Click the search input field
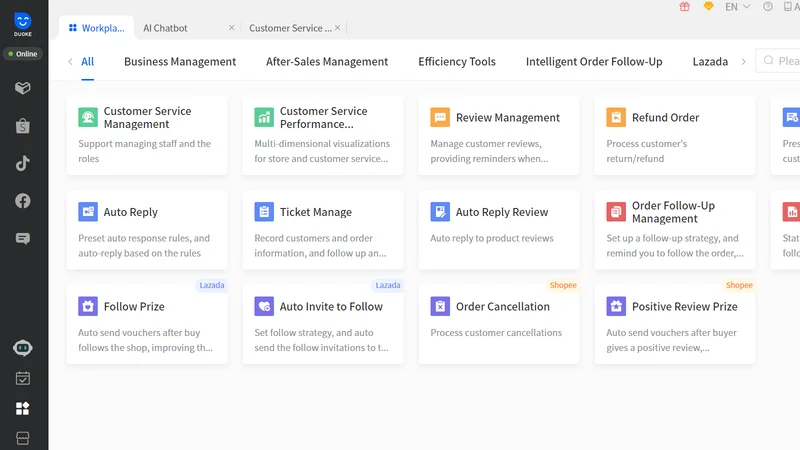The height and width of the screenshot is (450, 800). 778,61
